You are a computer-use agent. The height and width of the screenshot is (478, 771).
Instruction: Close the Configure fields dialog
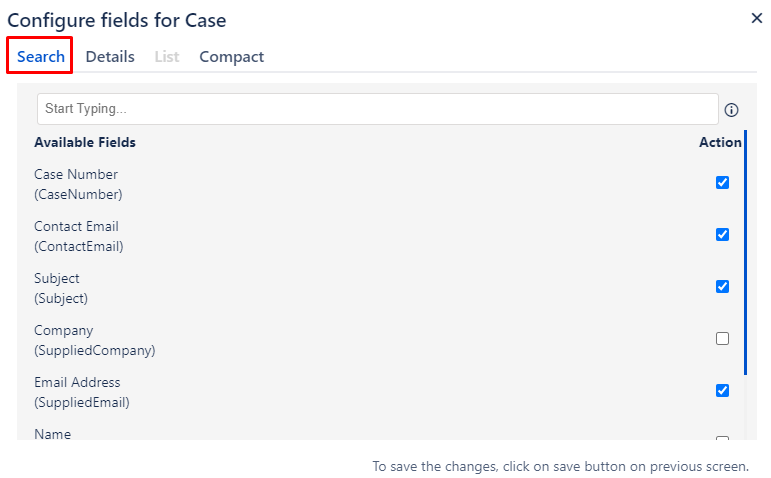(x=757, y=18)
